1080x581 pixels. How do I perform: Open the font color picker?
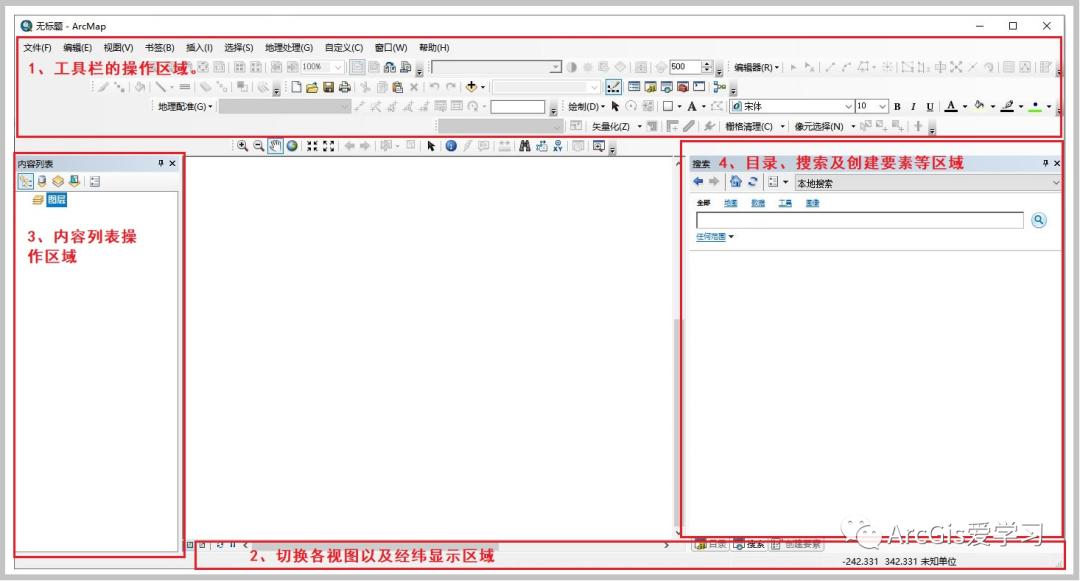[963, 105]
